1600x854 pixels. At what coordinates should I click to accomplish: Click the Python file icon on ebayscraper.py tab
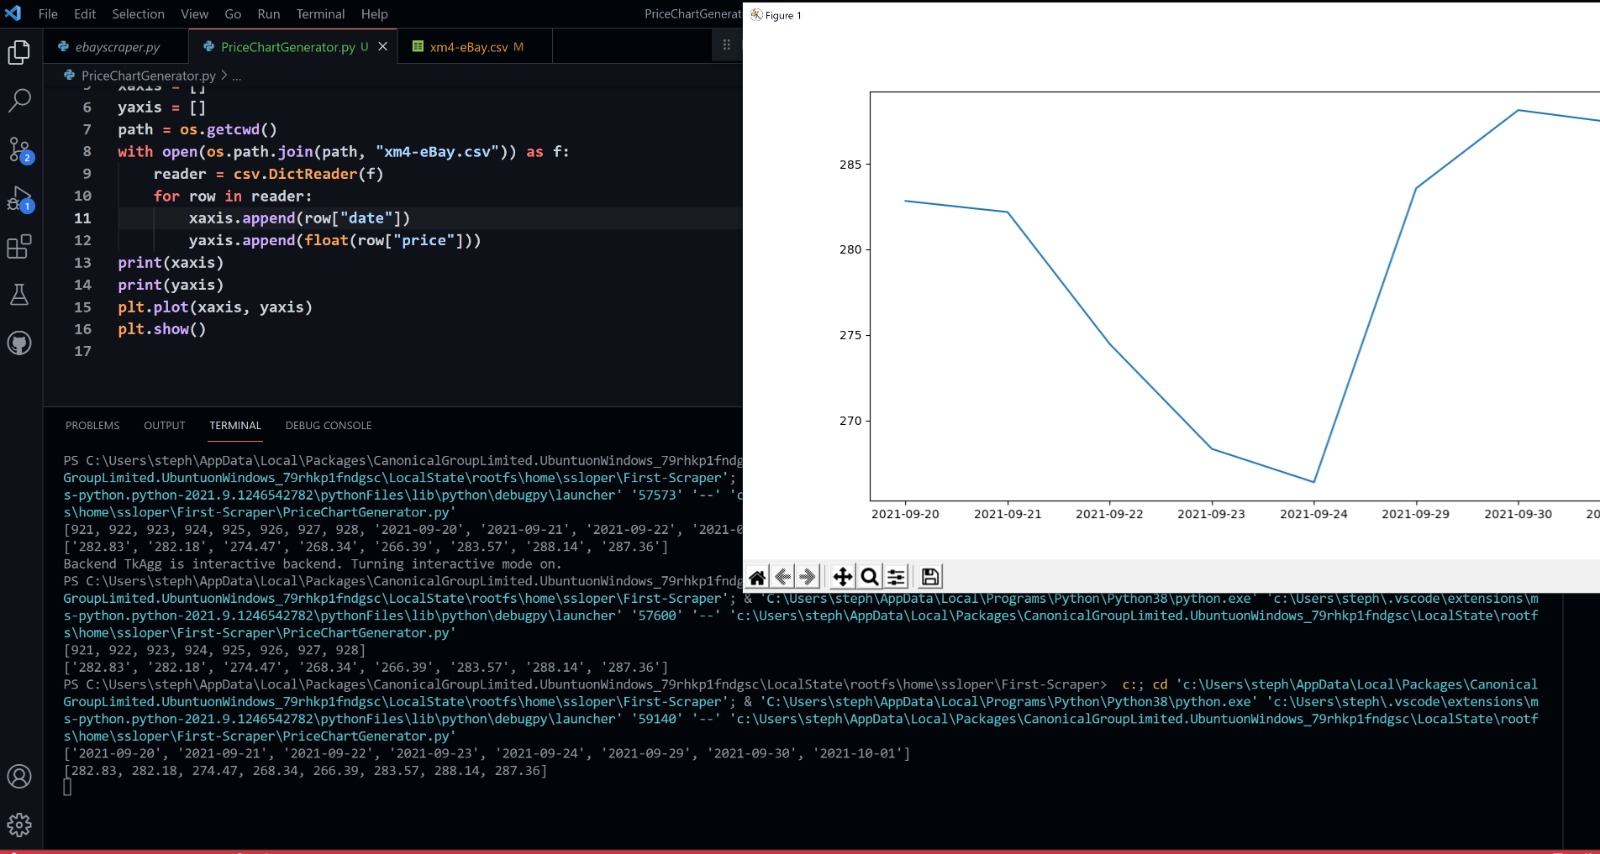tap(63, 47)
